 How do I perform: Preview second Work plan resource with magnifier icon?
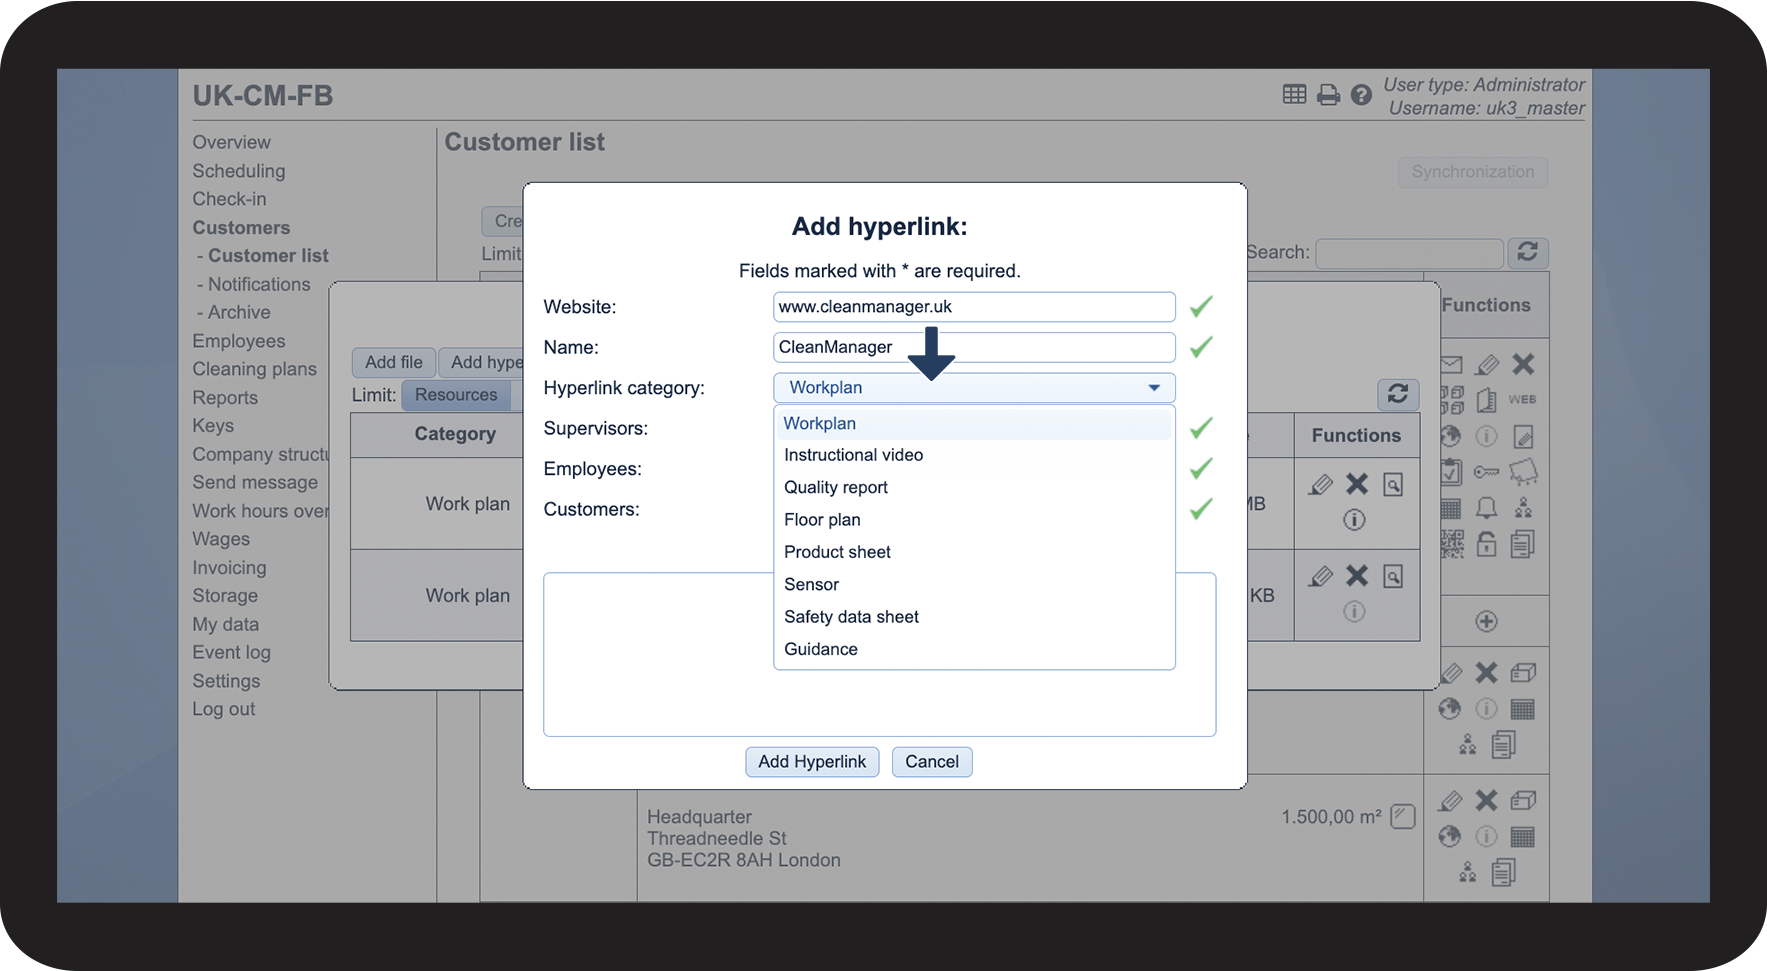(x=1393, y=577)
